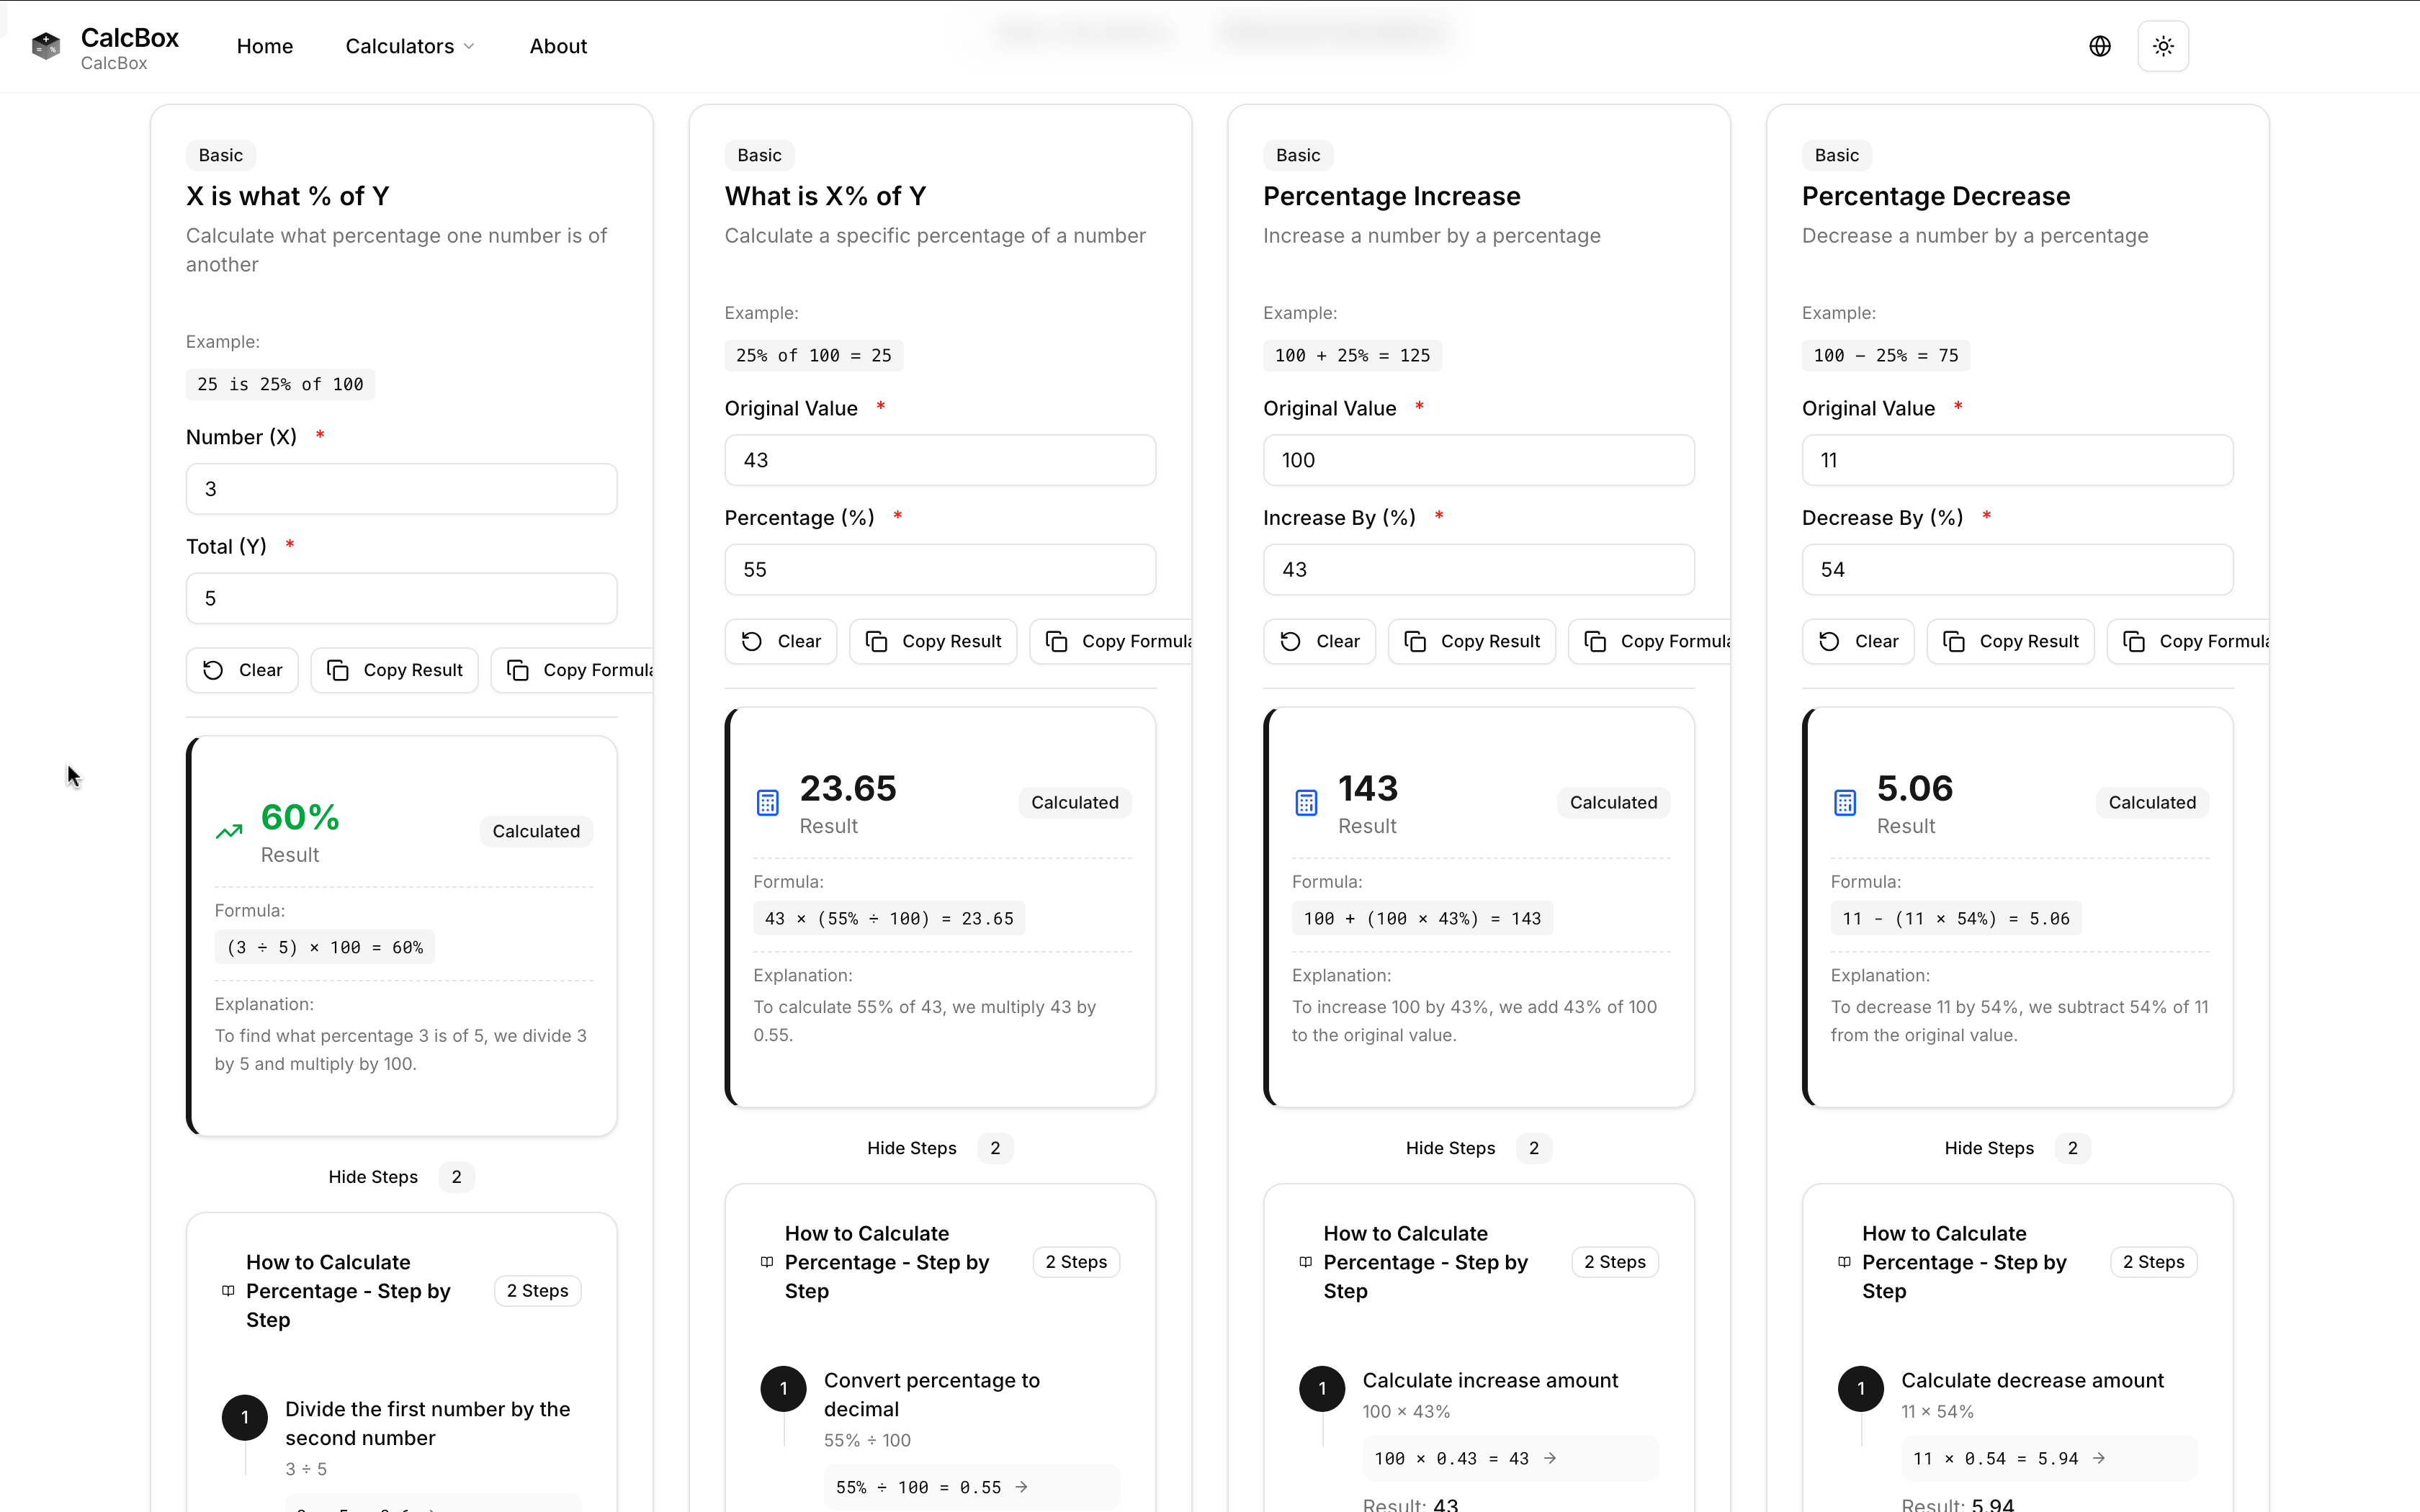Click Percentage (%) field containing 55
2420x1512 pixels.
940,569
